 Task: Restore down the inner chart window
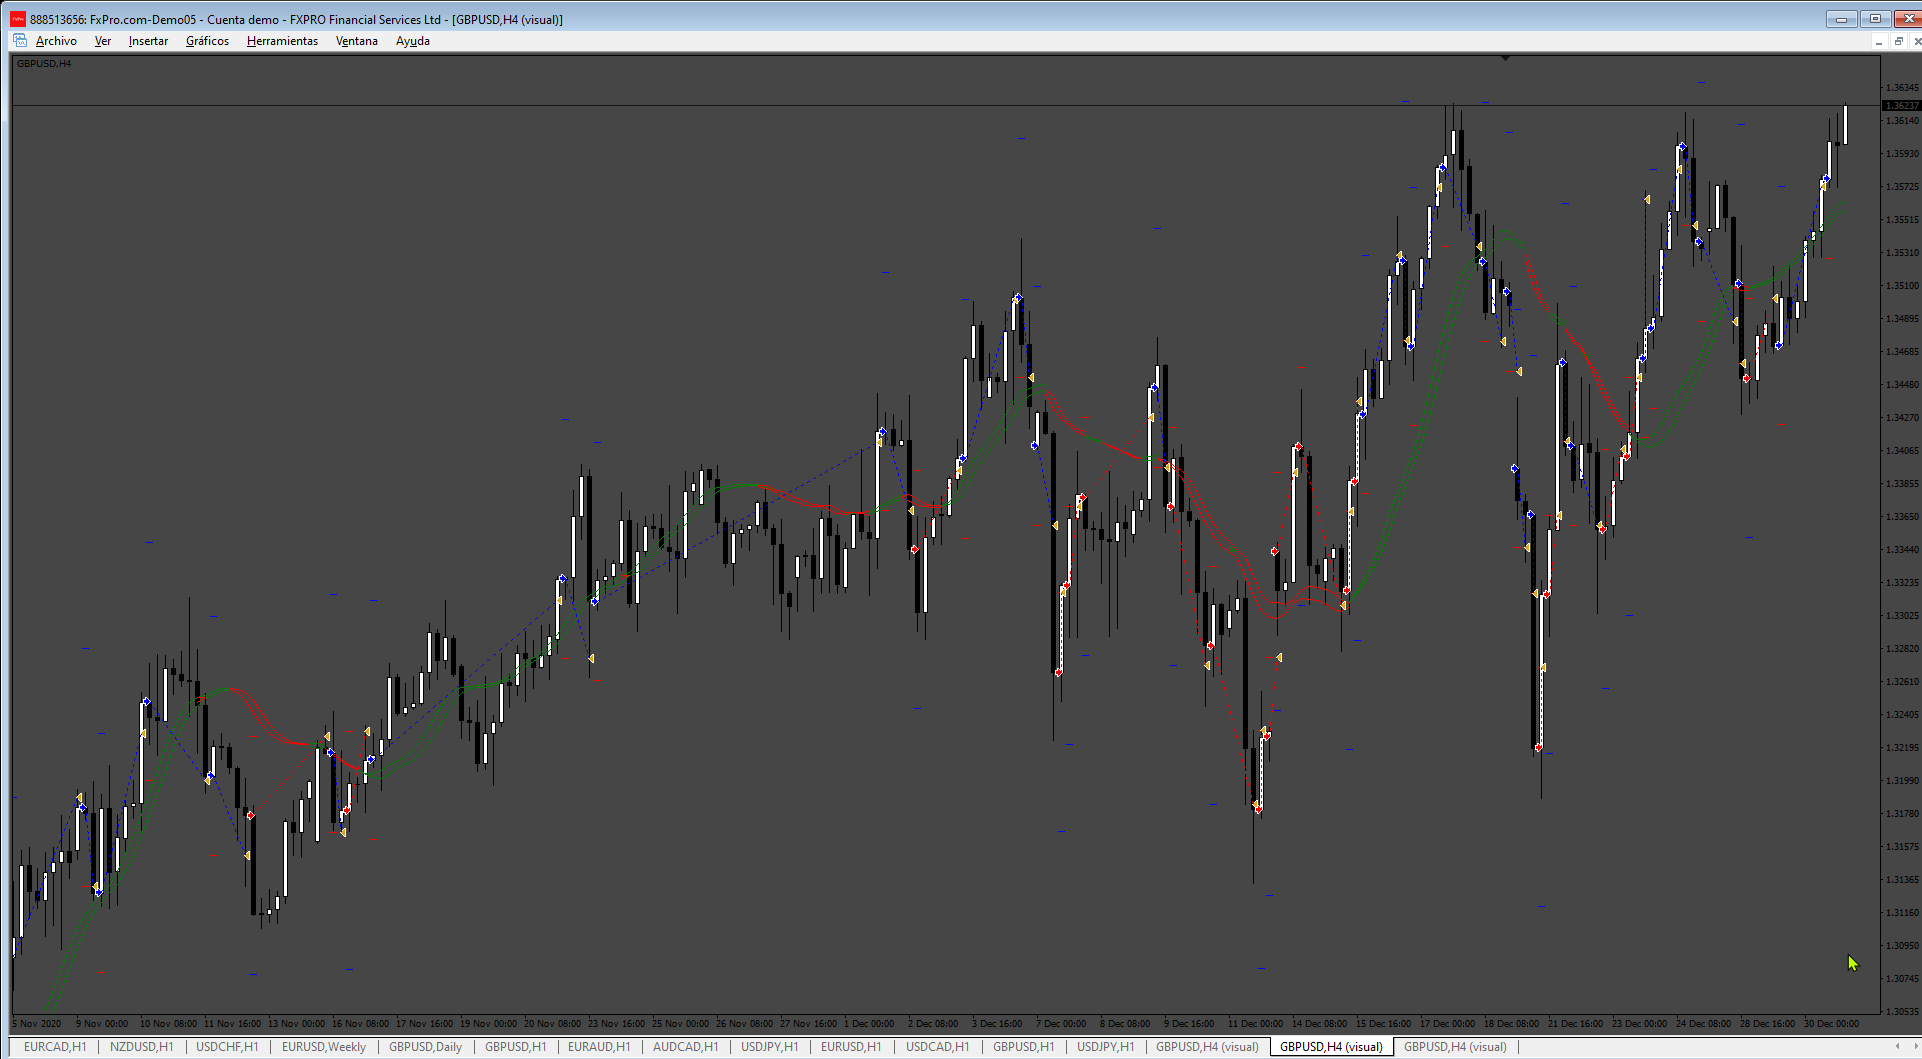tap(1898, 41)
